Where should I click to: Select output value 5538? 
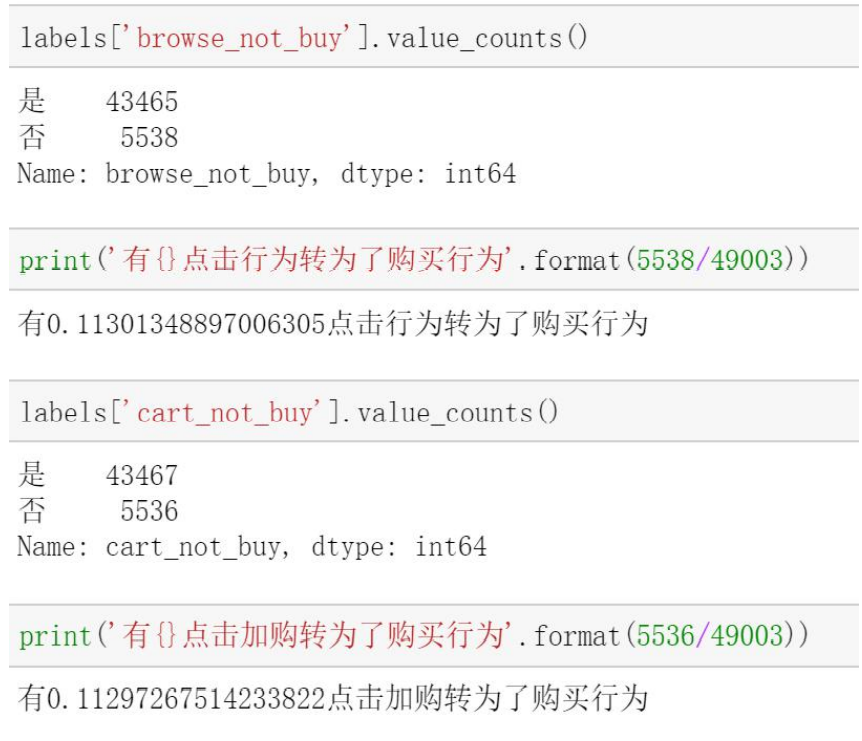[150, 137]
